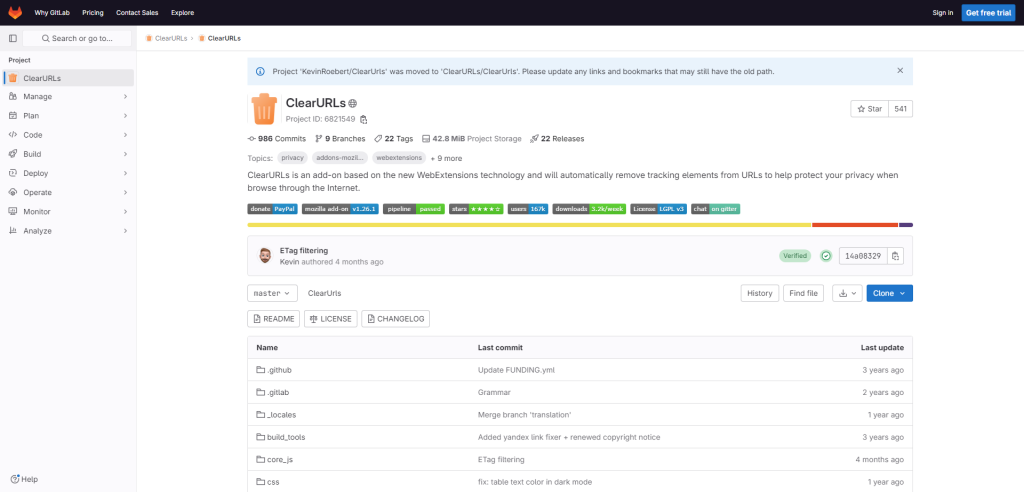
Task: Click the search magnifier icon
Action: 46,39
